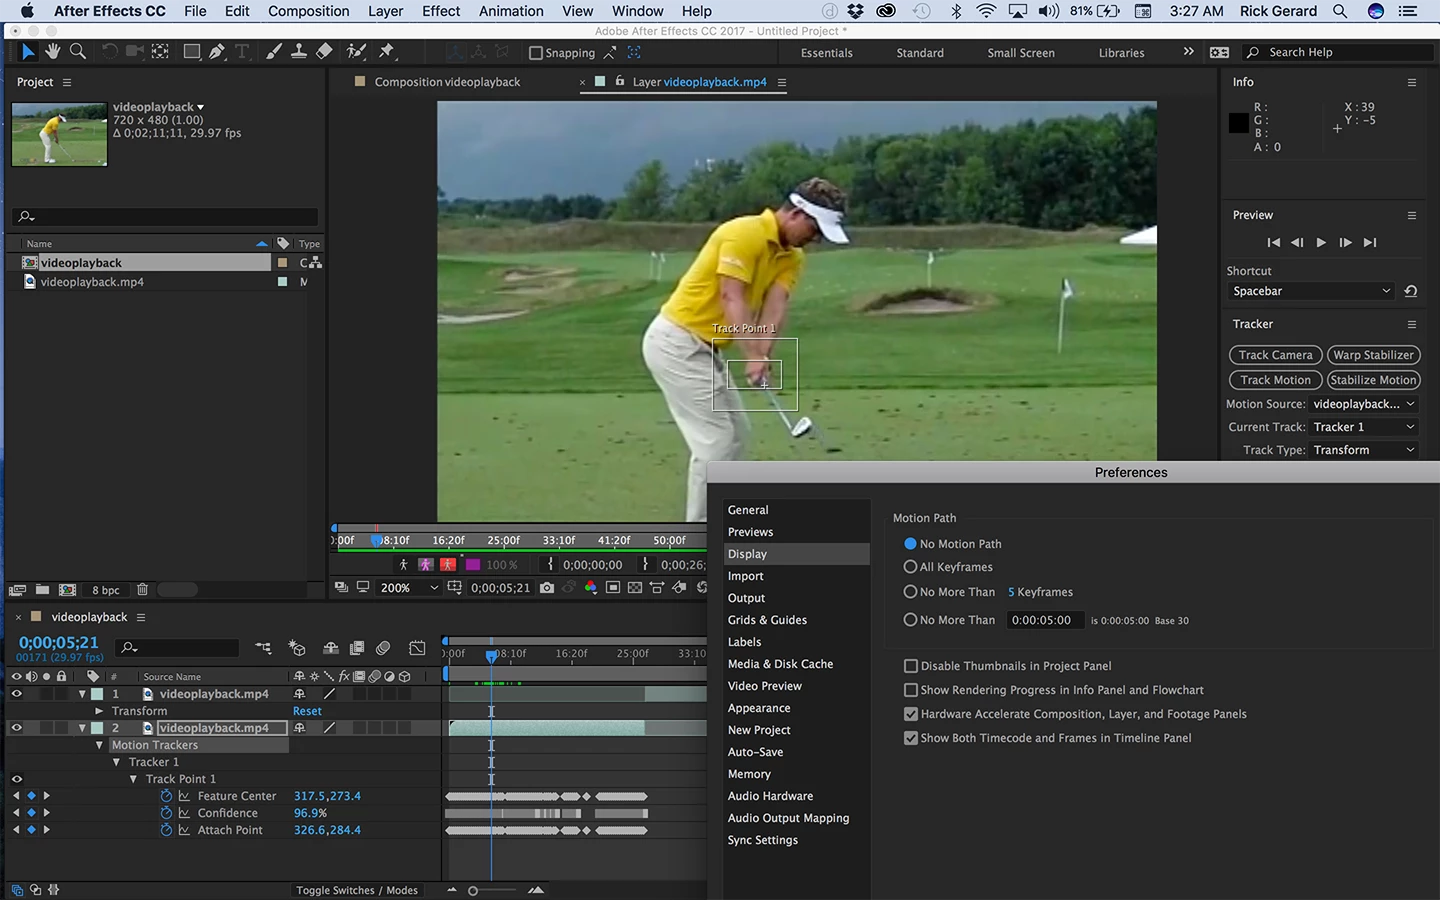
Task: Select the Hand tool
Action: 52,52
